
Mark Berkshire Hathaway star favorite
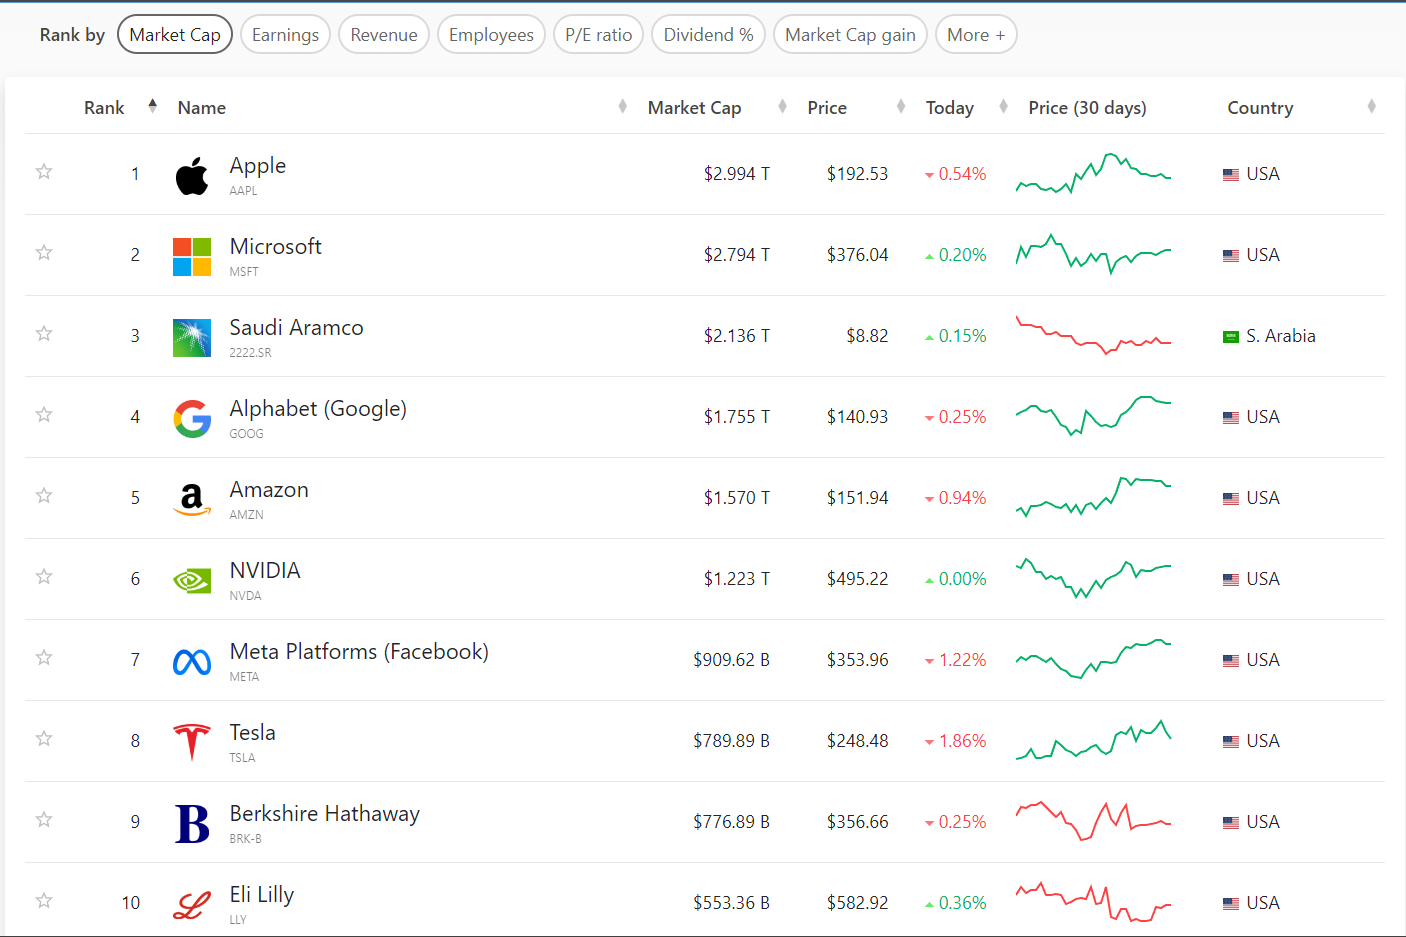pos(44,820)
